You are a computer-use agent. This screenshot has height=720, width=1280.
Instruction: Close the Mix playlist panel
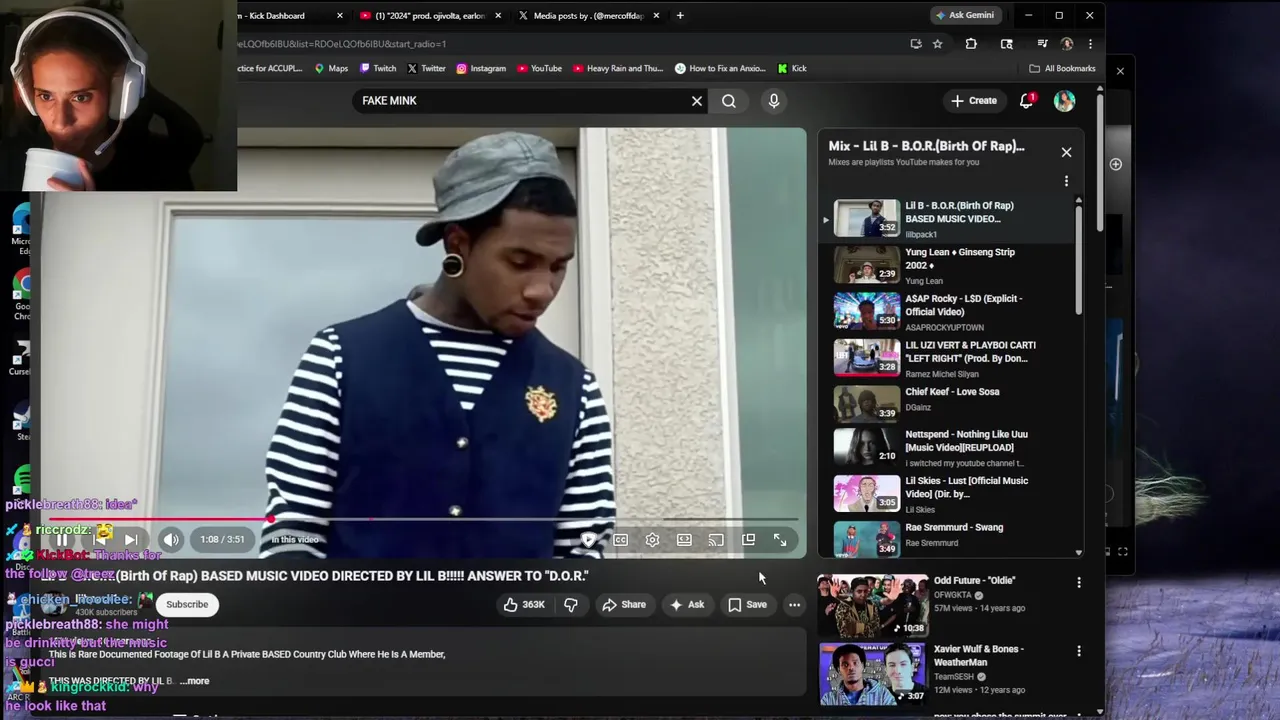[x=1066, y=152]
